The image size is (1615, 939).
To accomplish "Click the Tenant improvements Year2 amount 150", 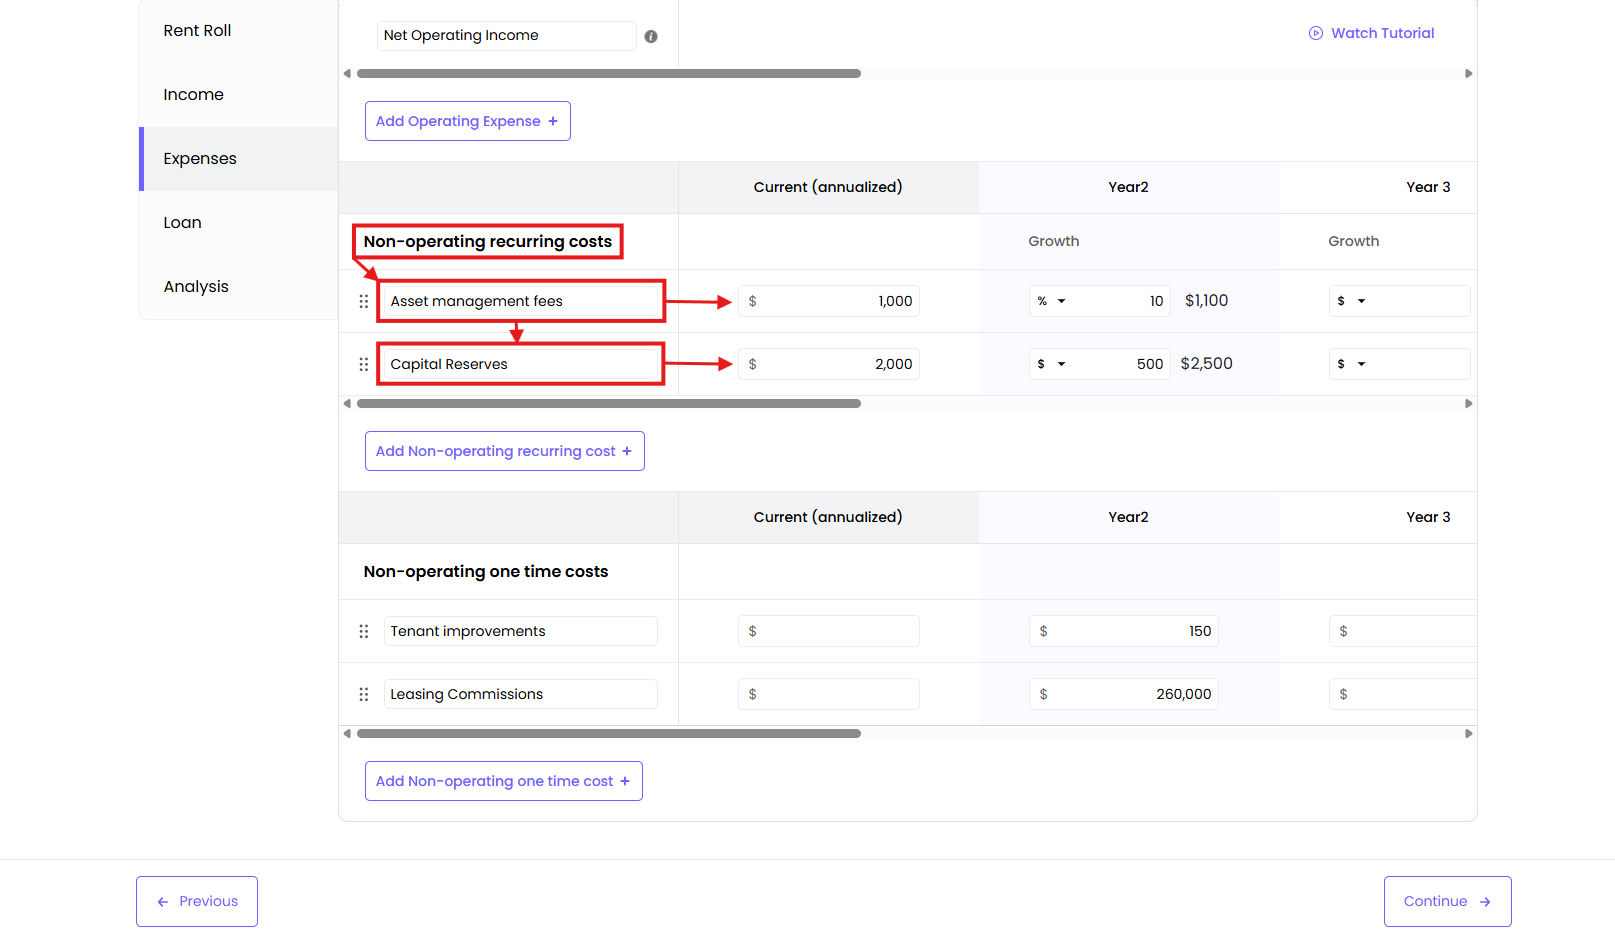I will click(1124, 631).
